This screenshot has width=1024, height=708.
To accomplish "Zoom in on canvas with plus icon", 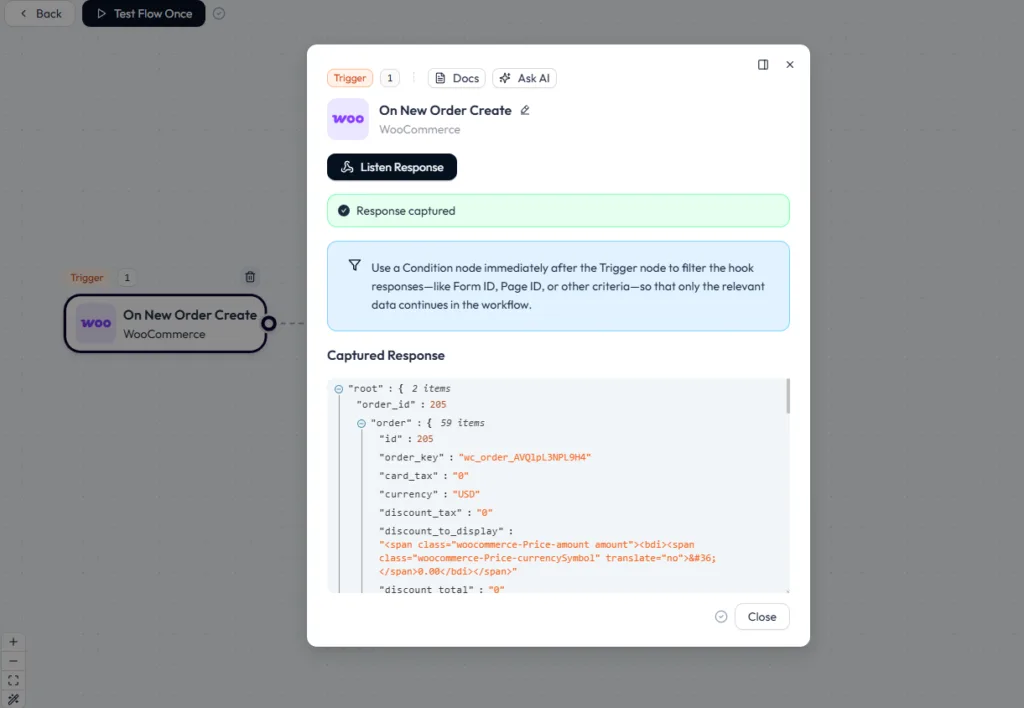I will (13, 642).
